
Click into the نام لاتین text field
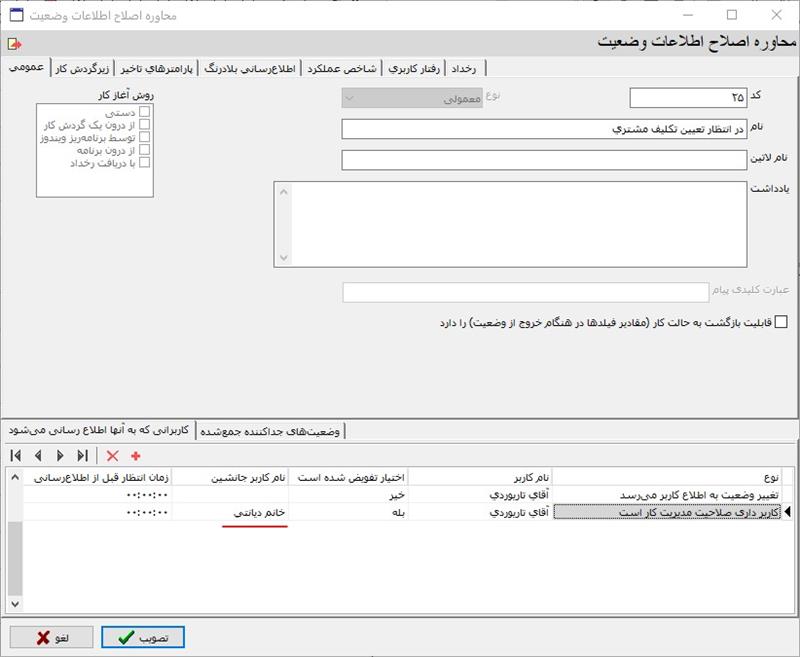tap(543, 160)
